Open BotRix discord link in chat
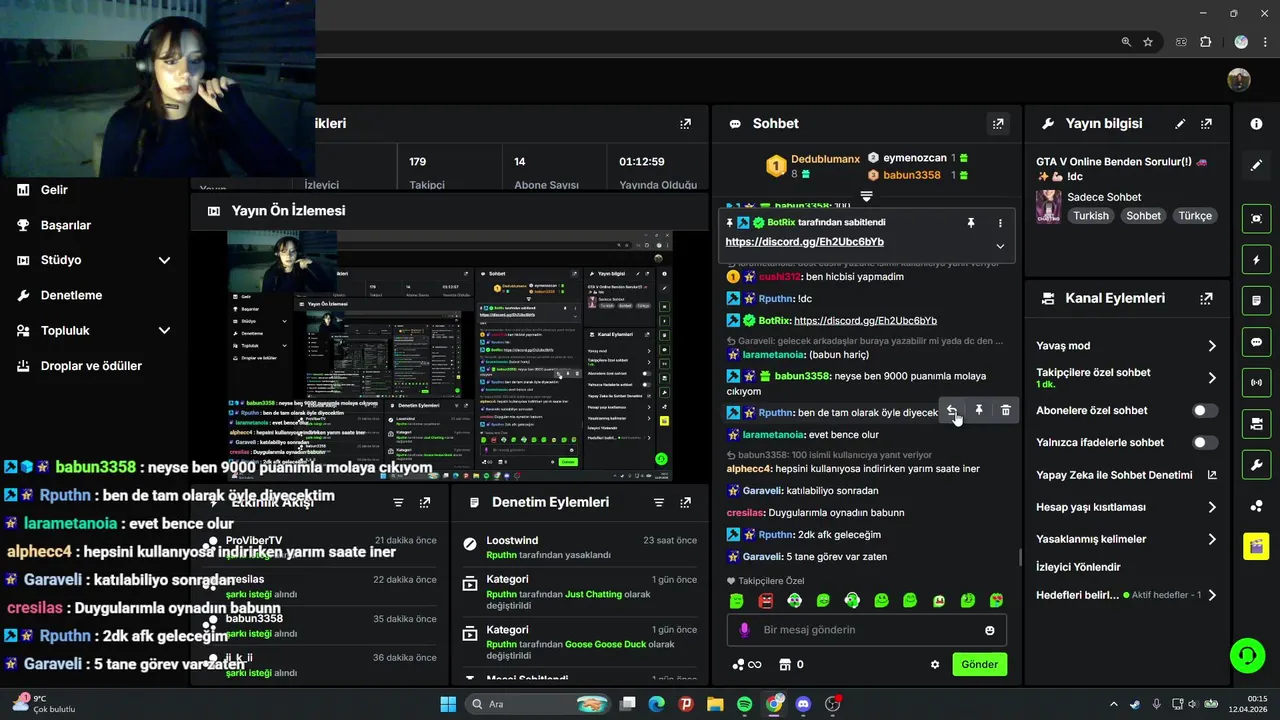This screenshot has width=1280, height=720. click(865, 321)
